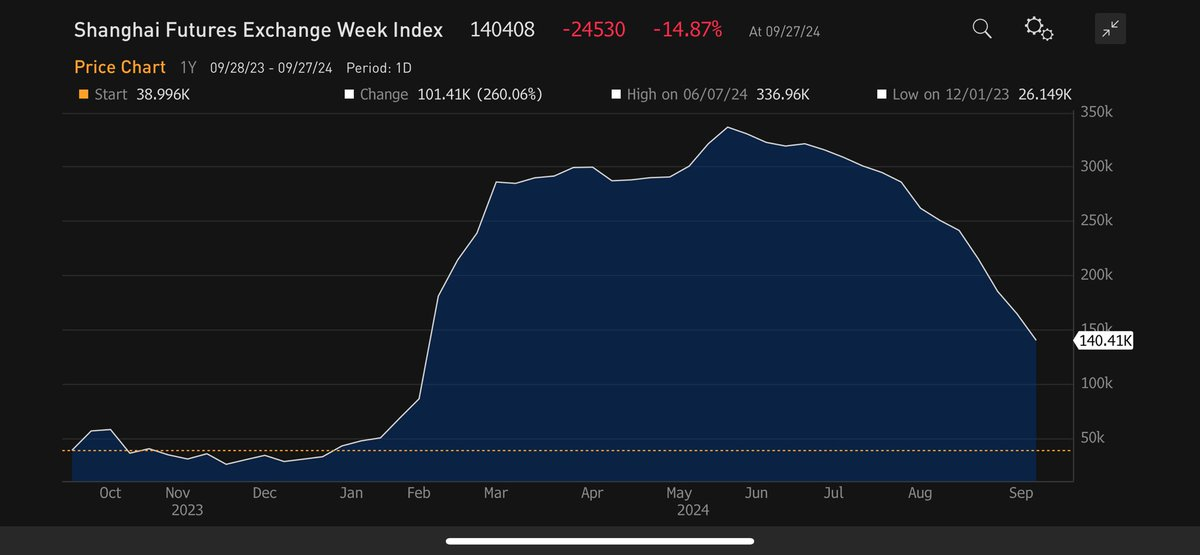
Task: Click the last price 140408
Action: [503, 30]
